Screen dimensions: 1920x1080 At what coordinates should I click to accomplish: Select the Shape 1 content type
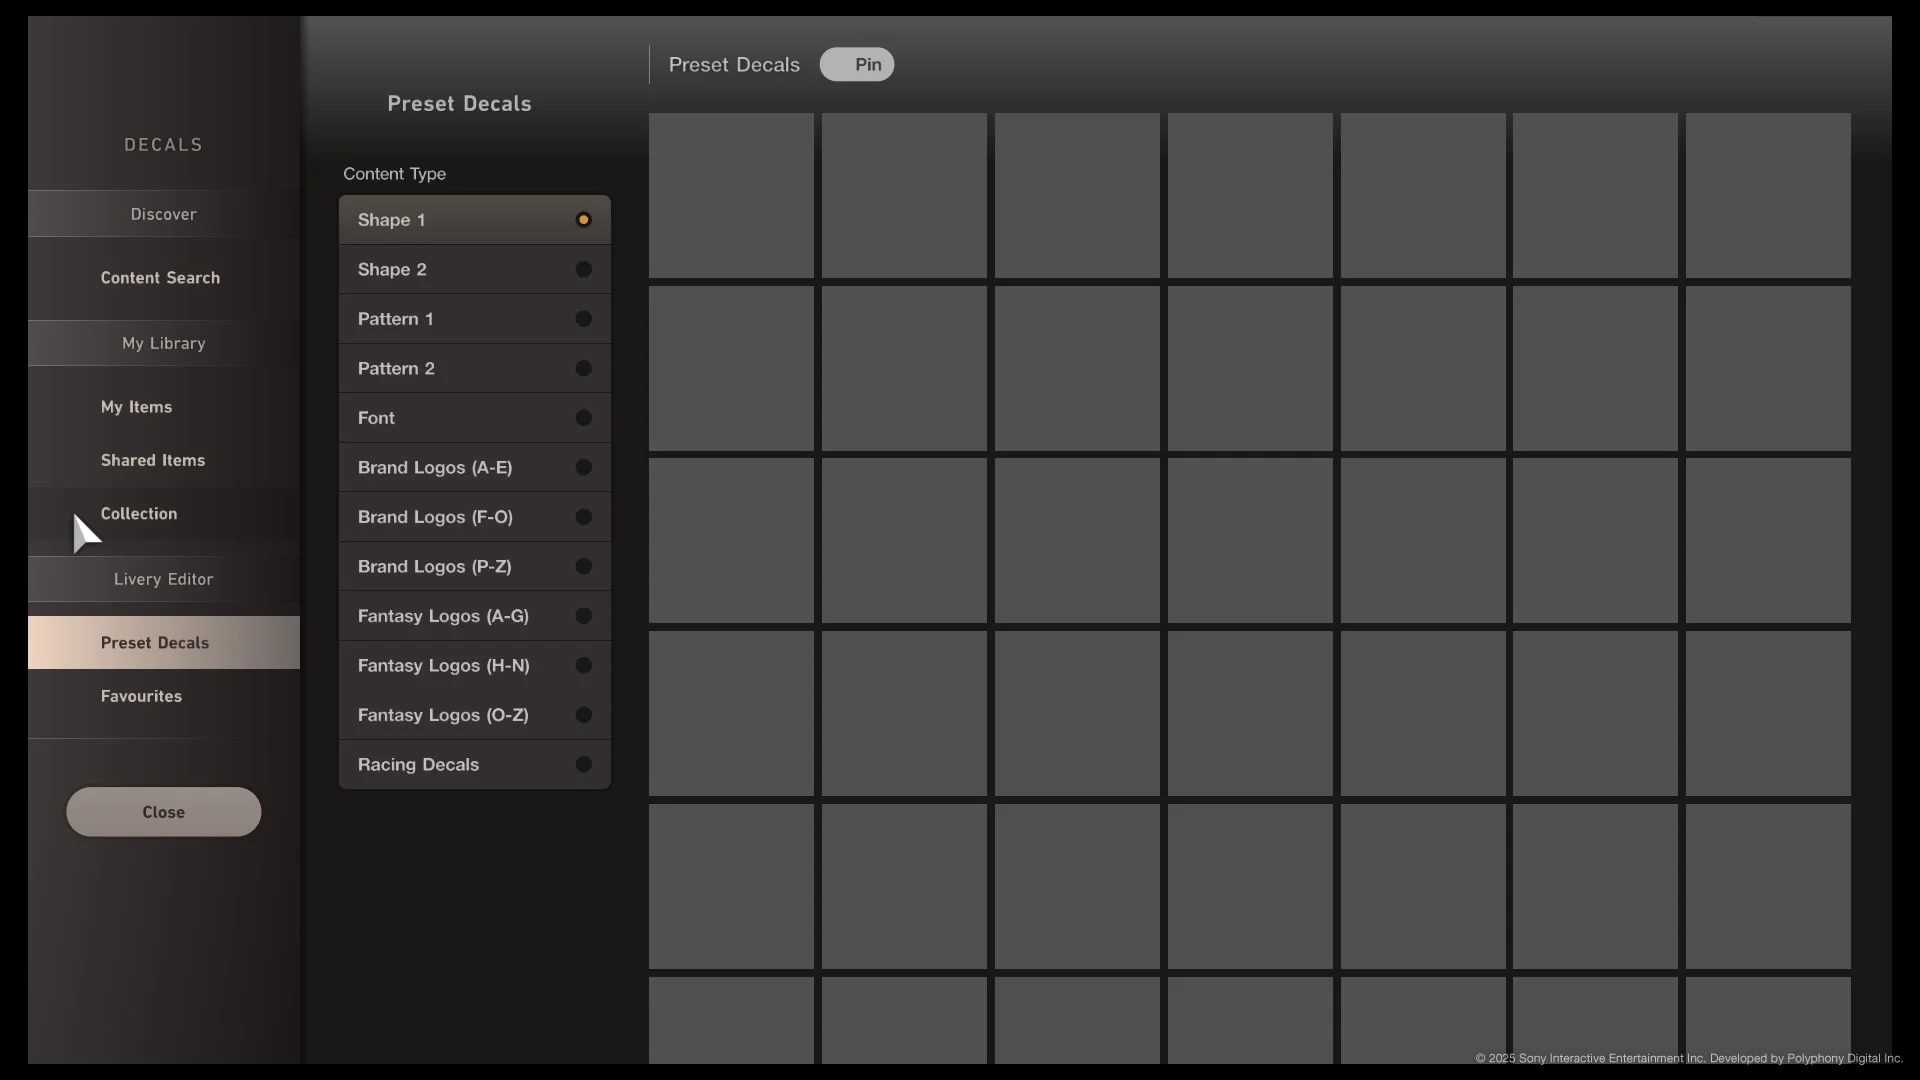[x=474, y=220]
